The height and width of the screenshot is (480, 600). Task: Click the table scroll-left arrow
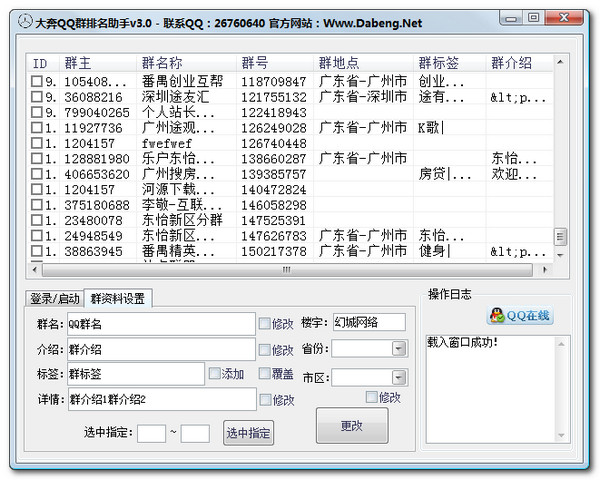[34, 270]
